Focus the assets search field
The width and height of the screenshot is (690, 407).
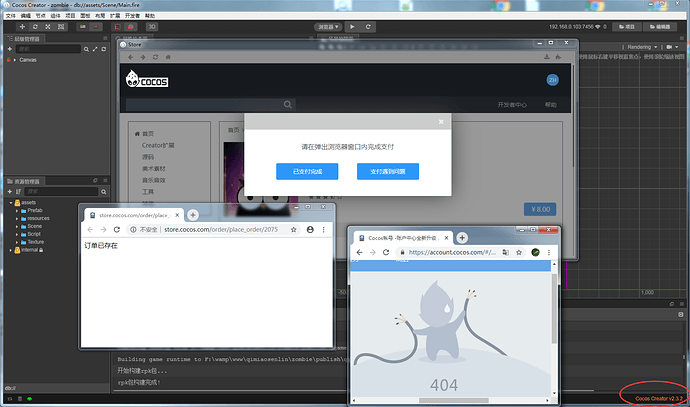coord(61,191)
